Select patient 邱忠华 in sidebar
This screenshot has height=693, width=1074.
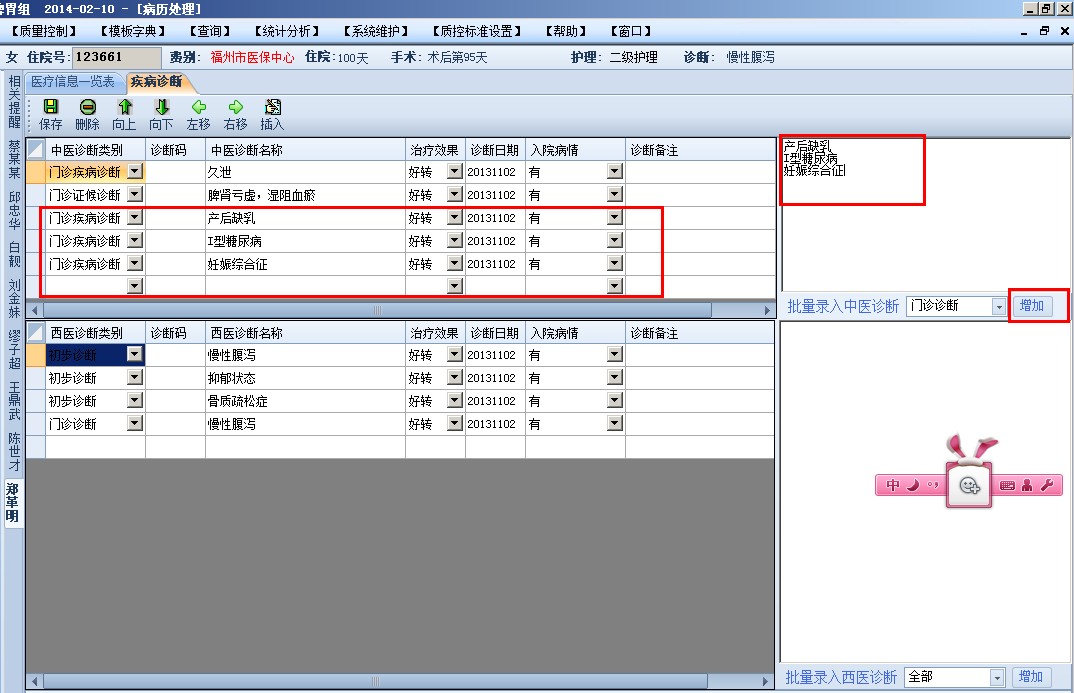pos(13,210)
